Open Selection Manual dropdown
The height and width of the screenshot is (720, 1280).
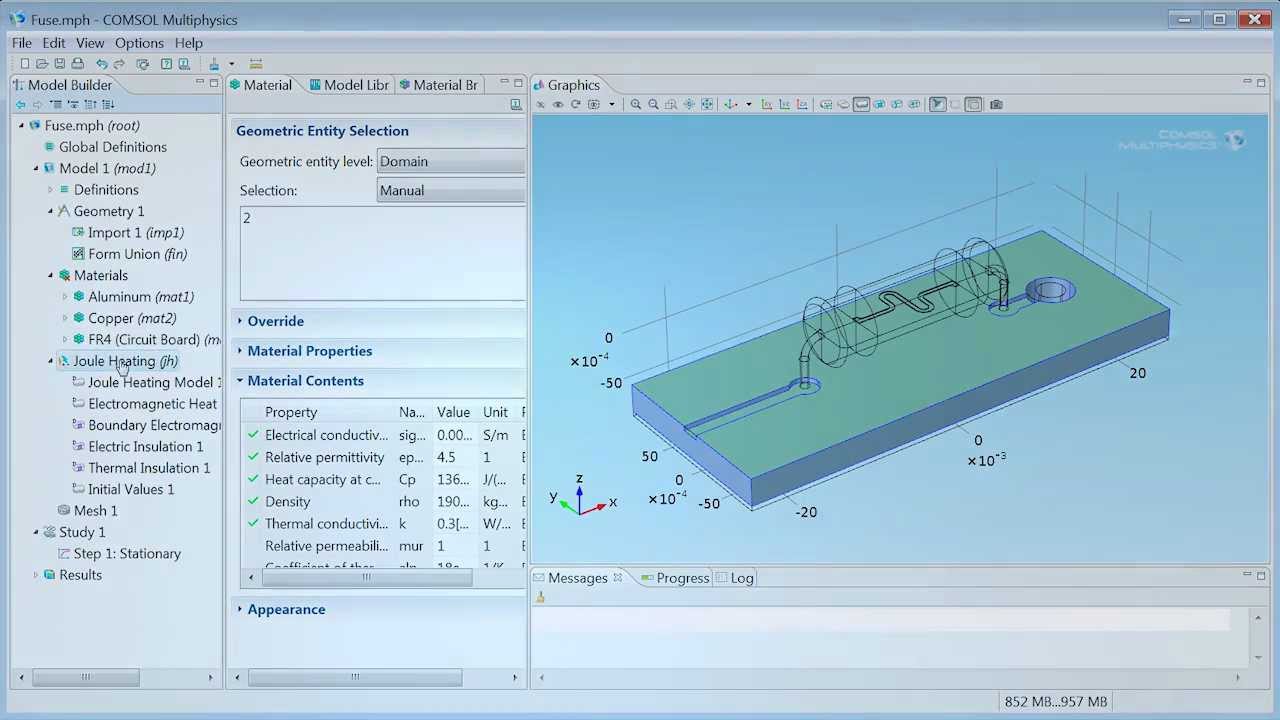click(451, 190)
